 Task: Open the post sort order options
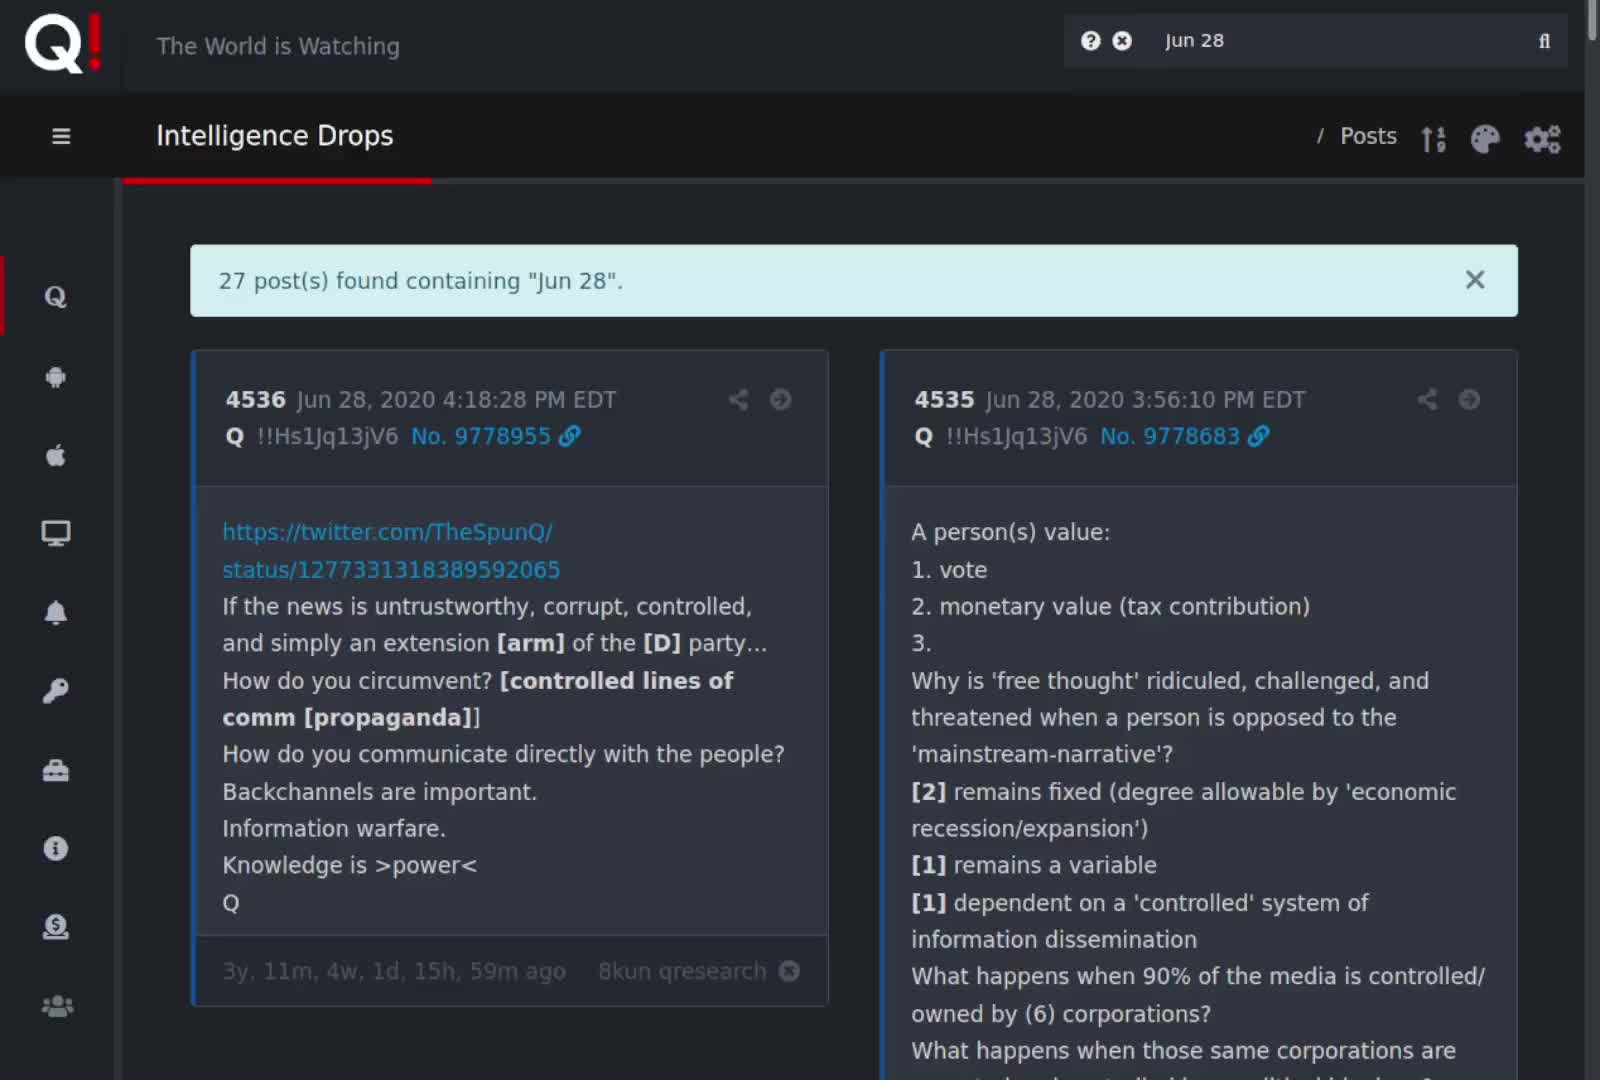[x=1433, y=138]
